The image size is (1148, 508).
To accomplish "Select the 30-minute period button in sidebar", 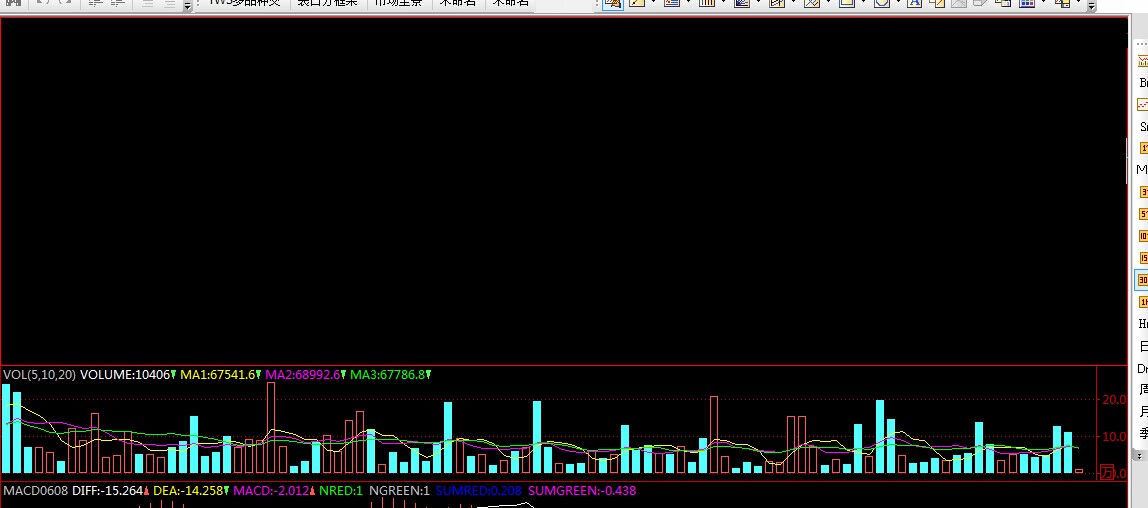I will (1143, 280).
